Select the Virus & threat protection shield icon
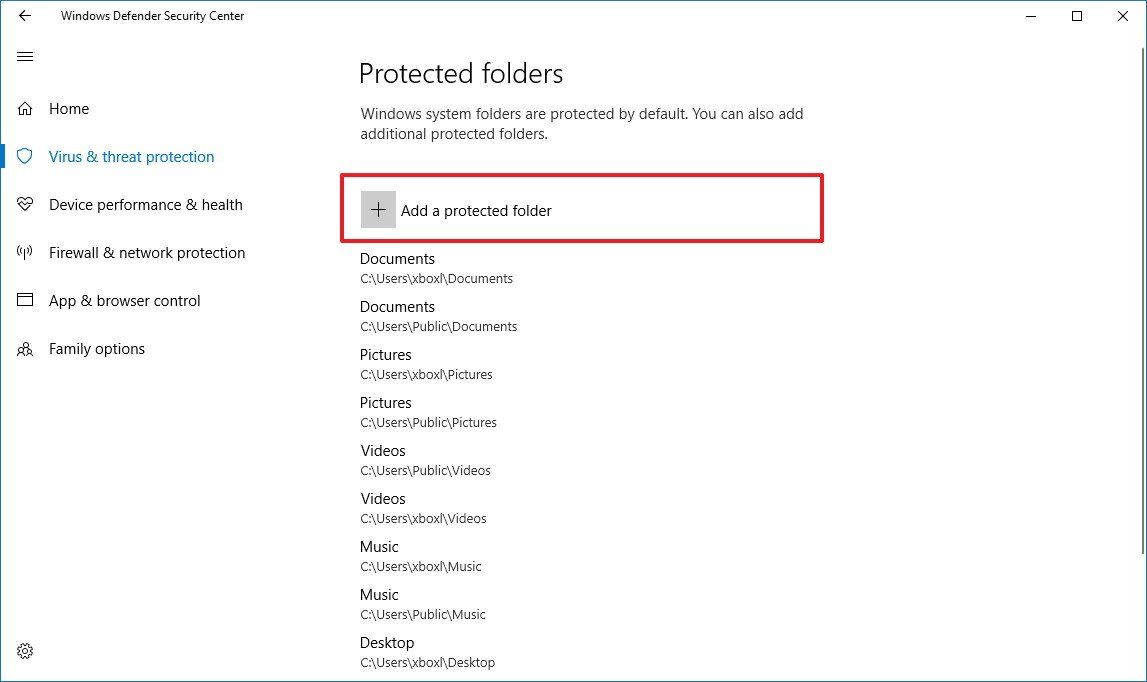1147x682 pixels. click(x=24, y=156)
